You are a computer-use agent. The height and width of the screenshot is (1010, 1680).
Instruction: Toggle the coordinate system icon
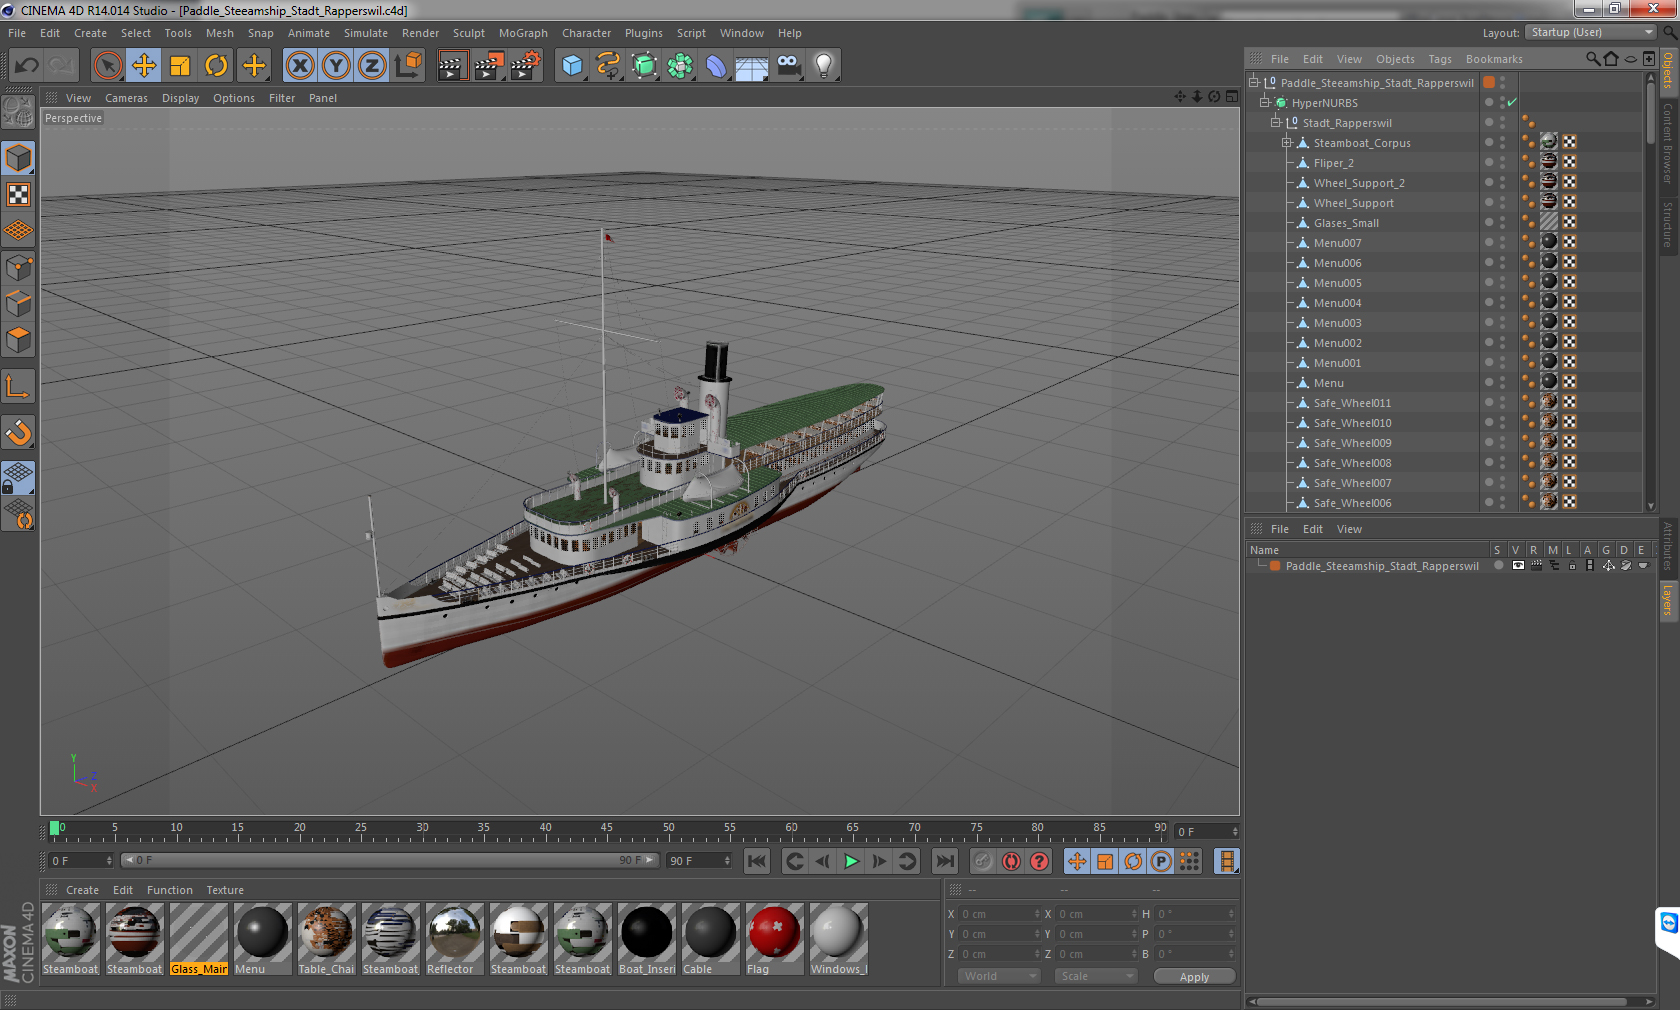coord(408,66)
